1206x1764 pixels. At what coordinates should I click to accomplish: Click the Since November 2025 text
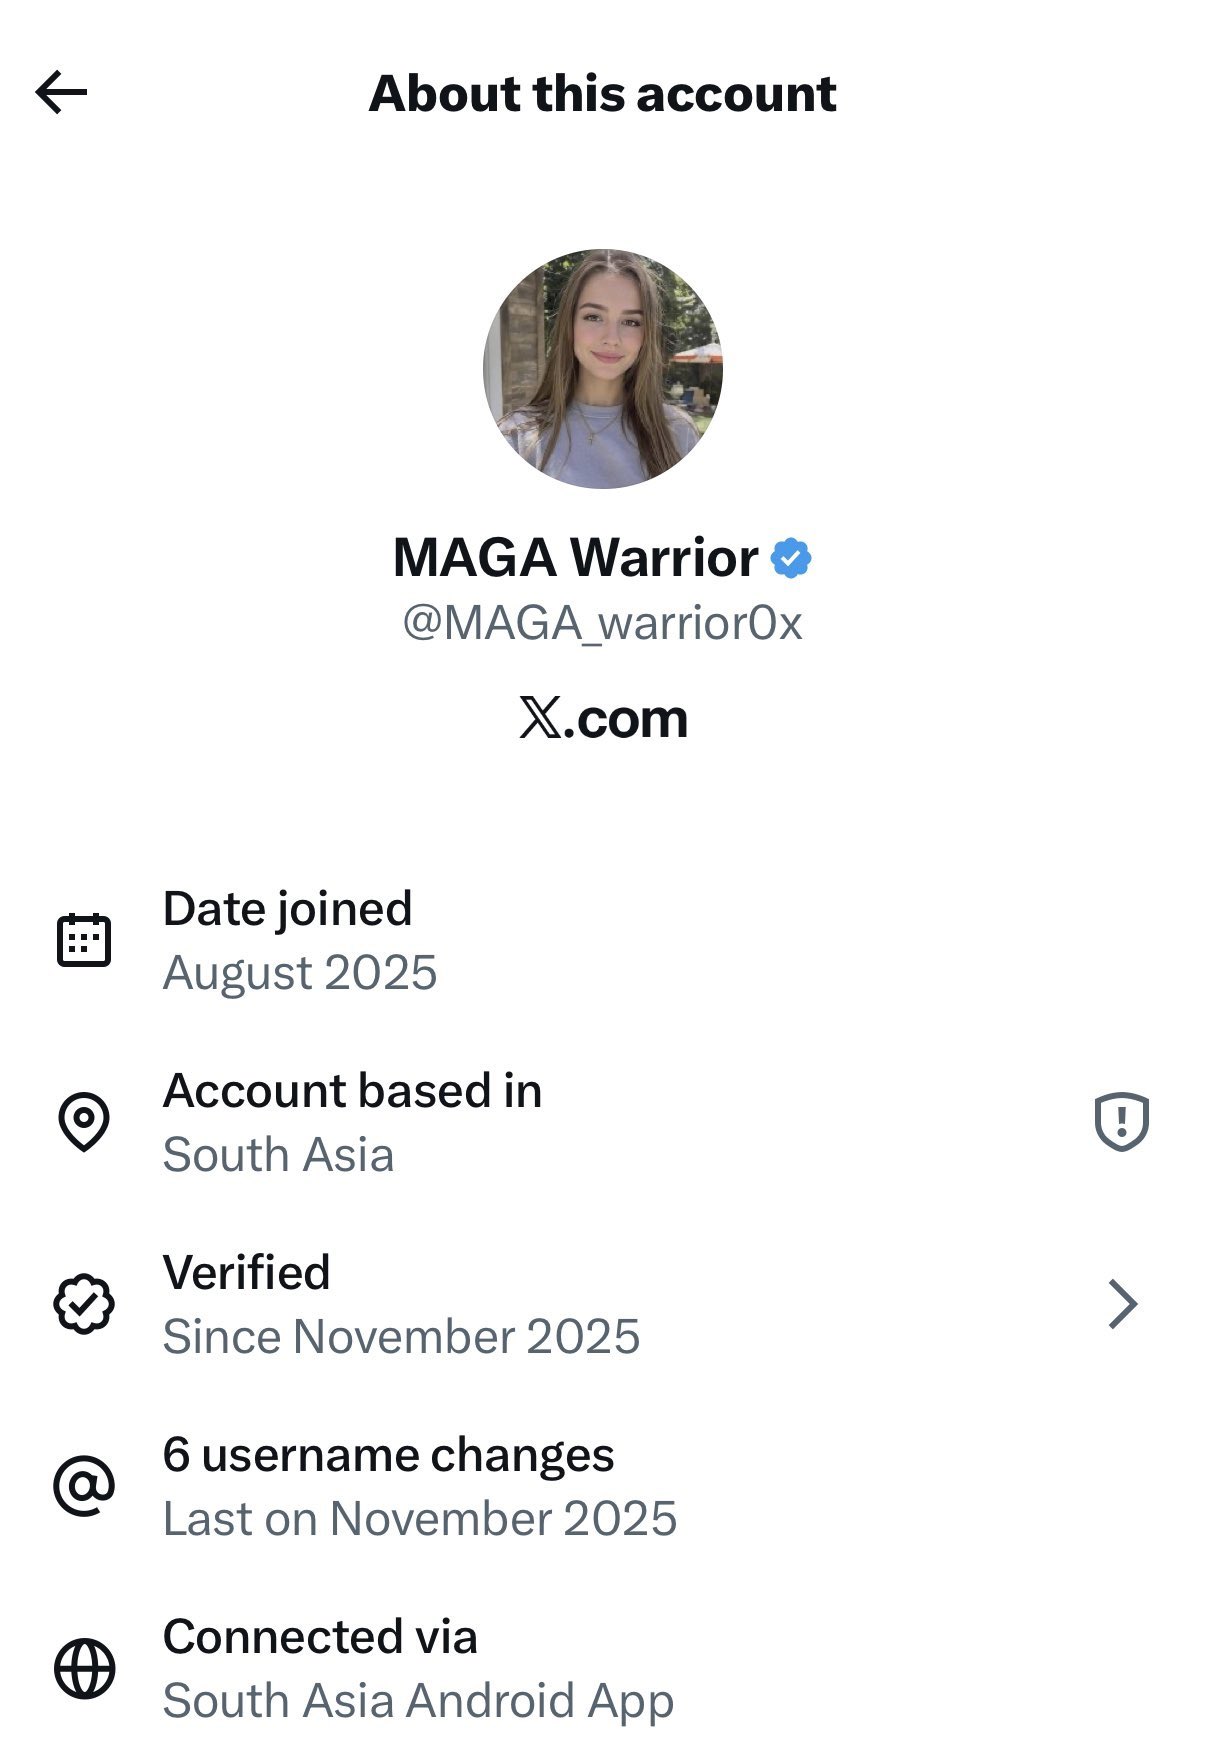tap(401, 1337)
